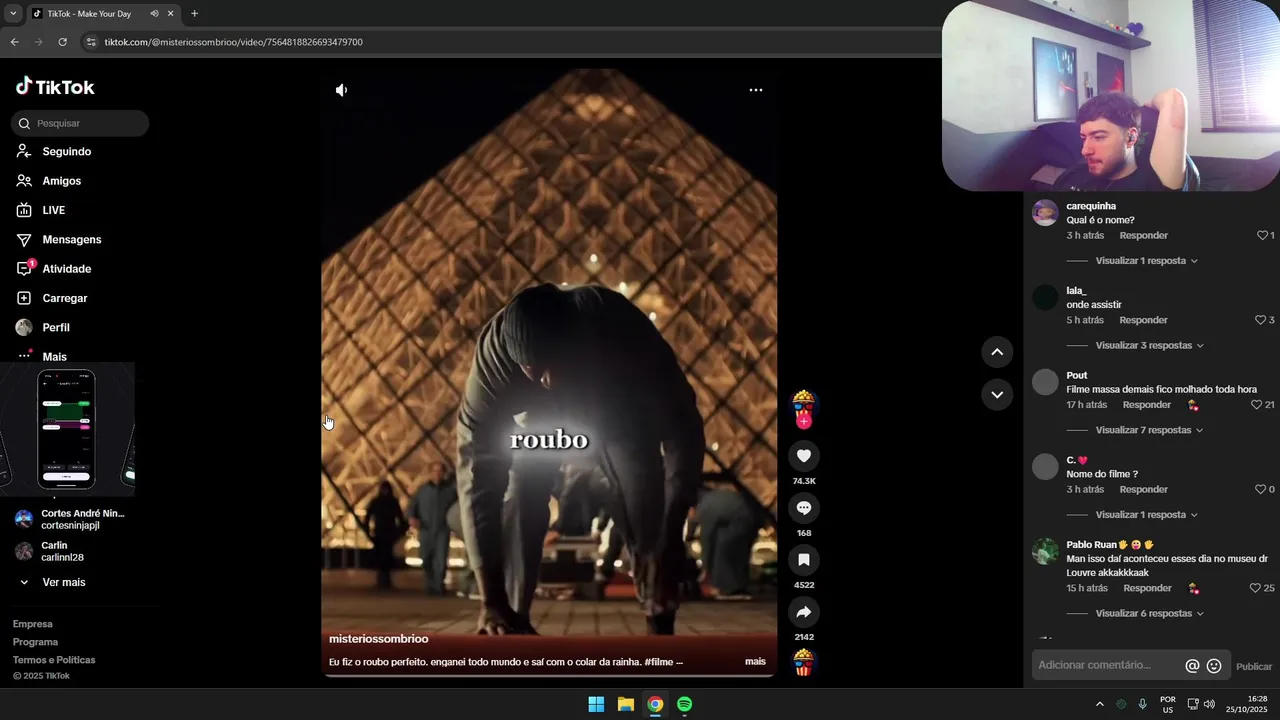This screenshot has width=1280, height=720.
Task: Expand 3 replies under lala_'s comment
Action: click(x=1149, y=346)
